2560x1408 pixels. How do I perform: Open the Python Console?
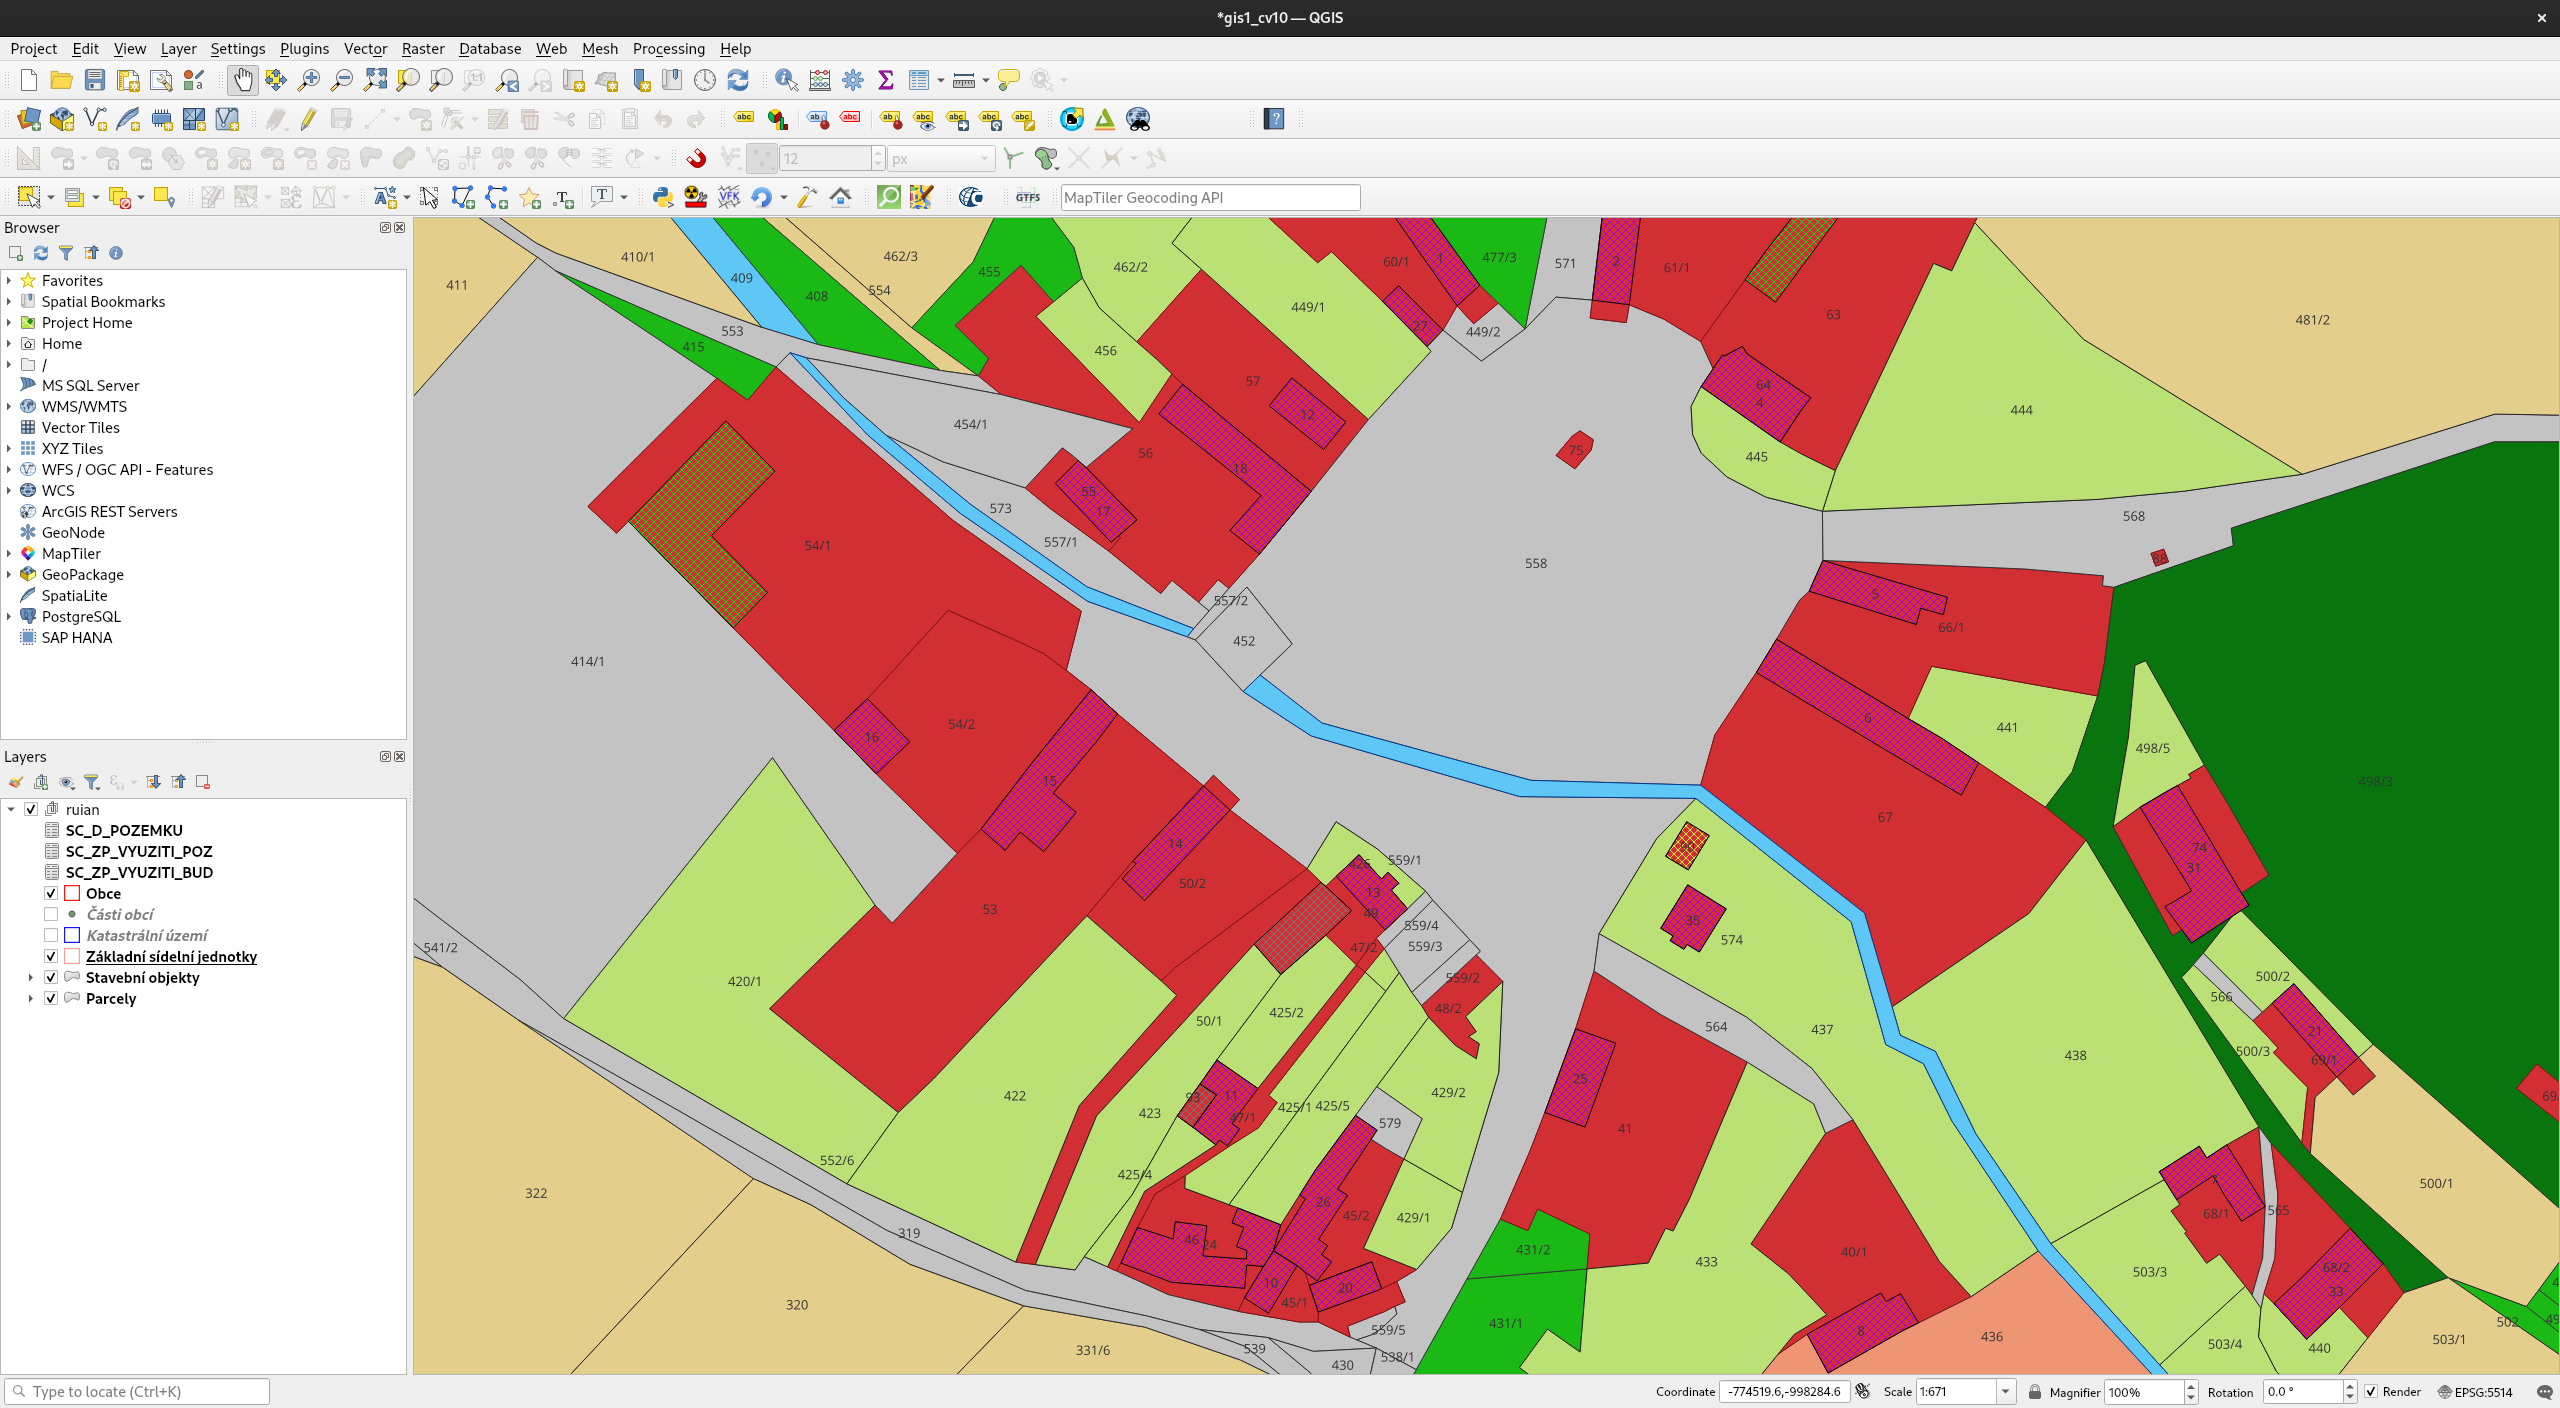point(662,197)
